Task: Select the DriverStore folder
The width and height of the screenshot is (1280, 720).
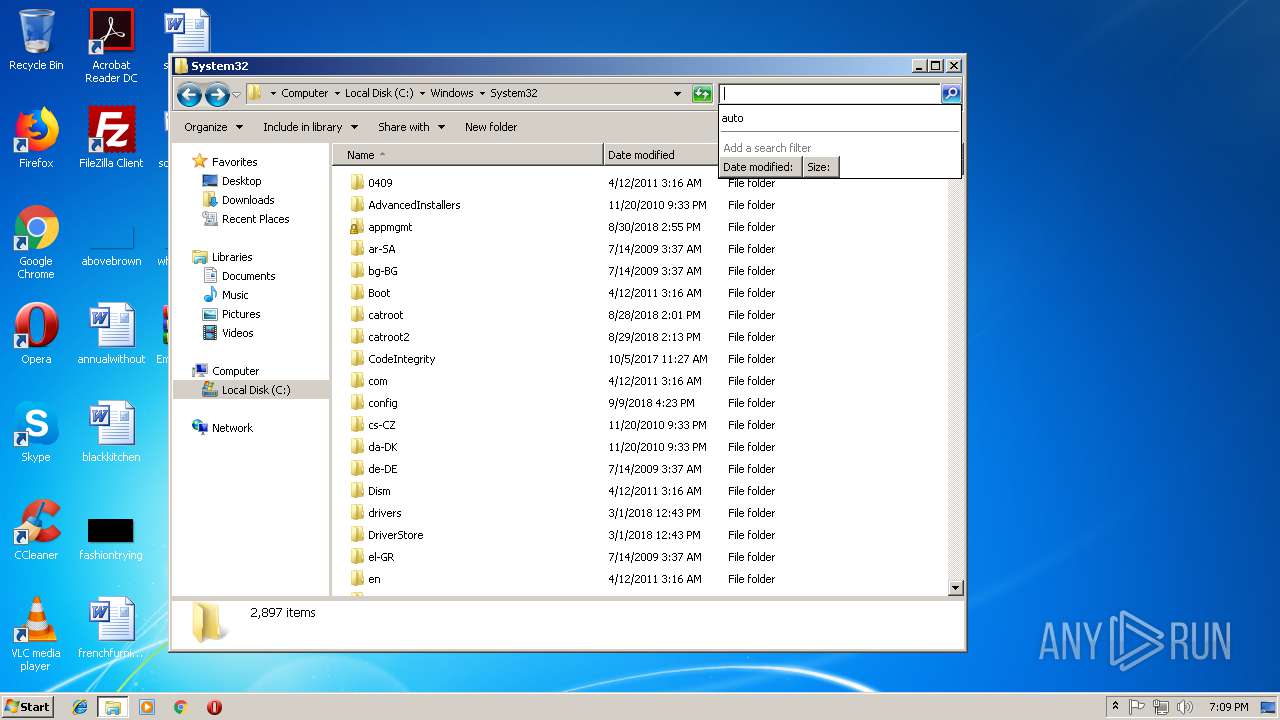Action: pos(395,535)
